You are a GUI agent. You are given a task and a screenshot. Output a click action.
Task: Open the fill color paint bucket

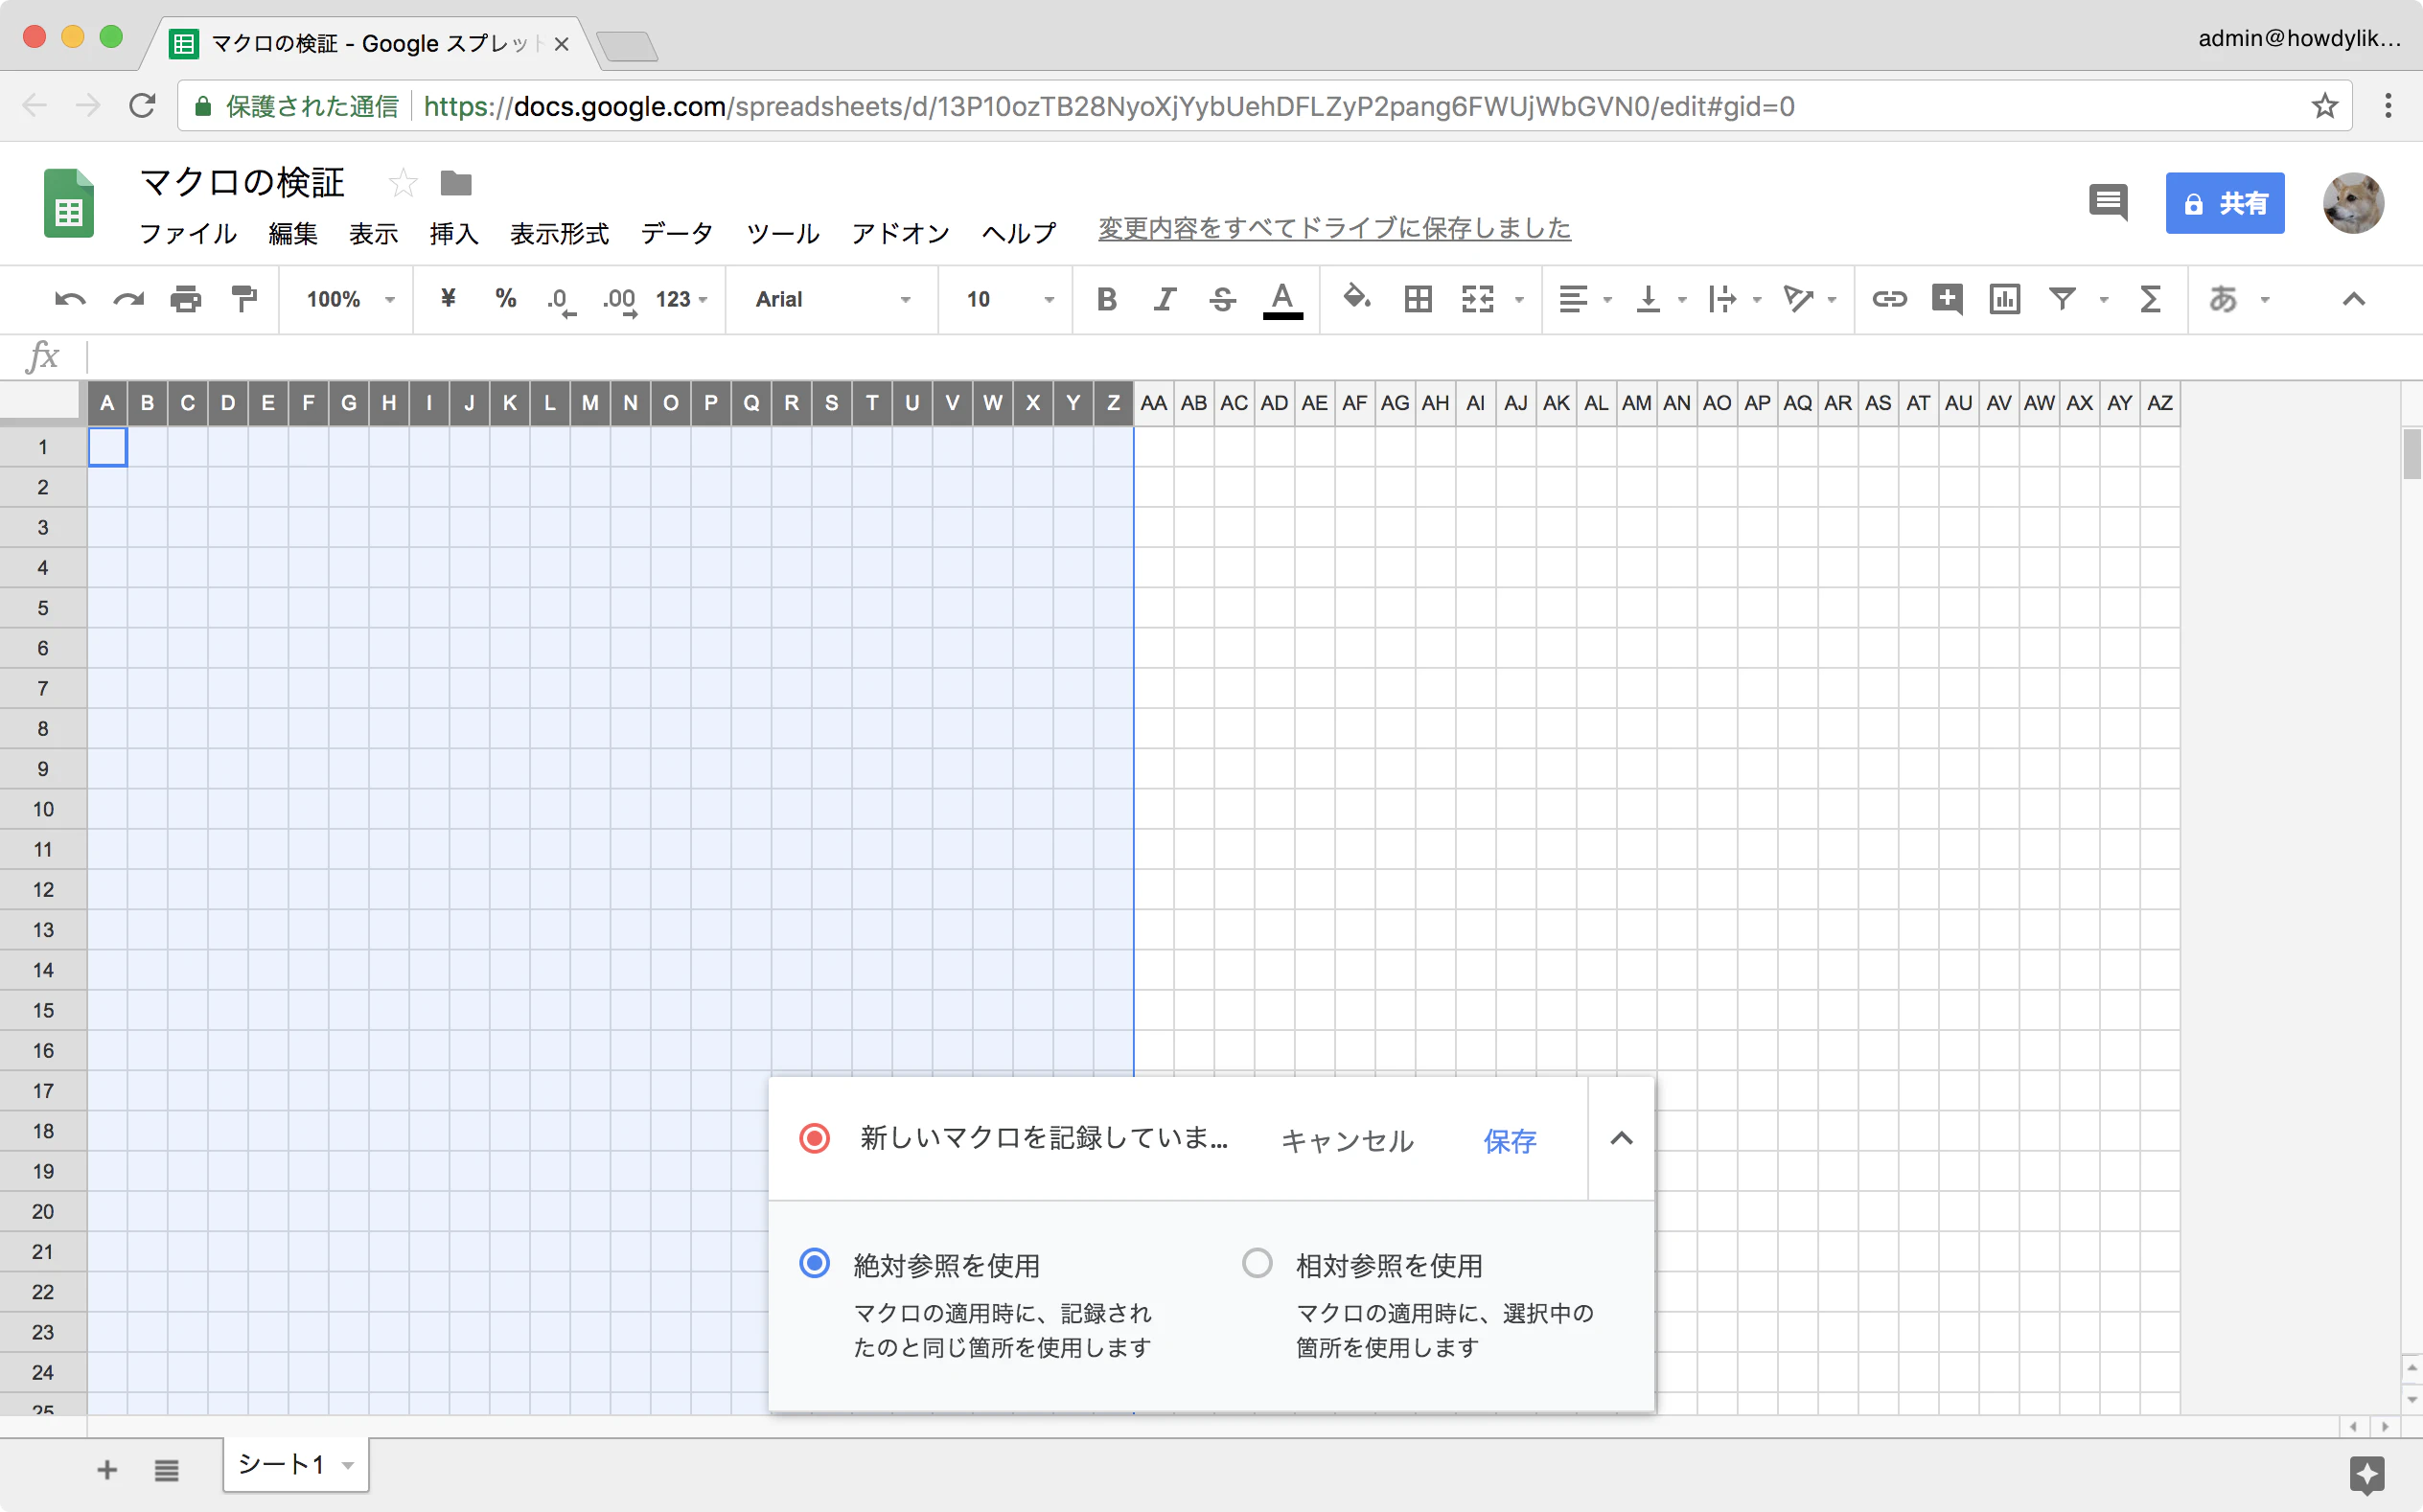point(1357,297)
